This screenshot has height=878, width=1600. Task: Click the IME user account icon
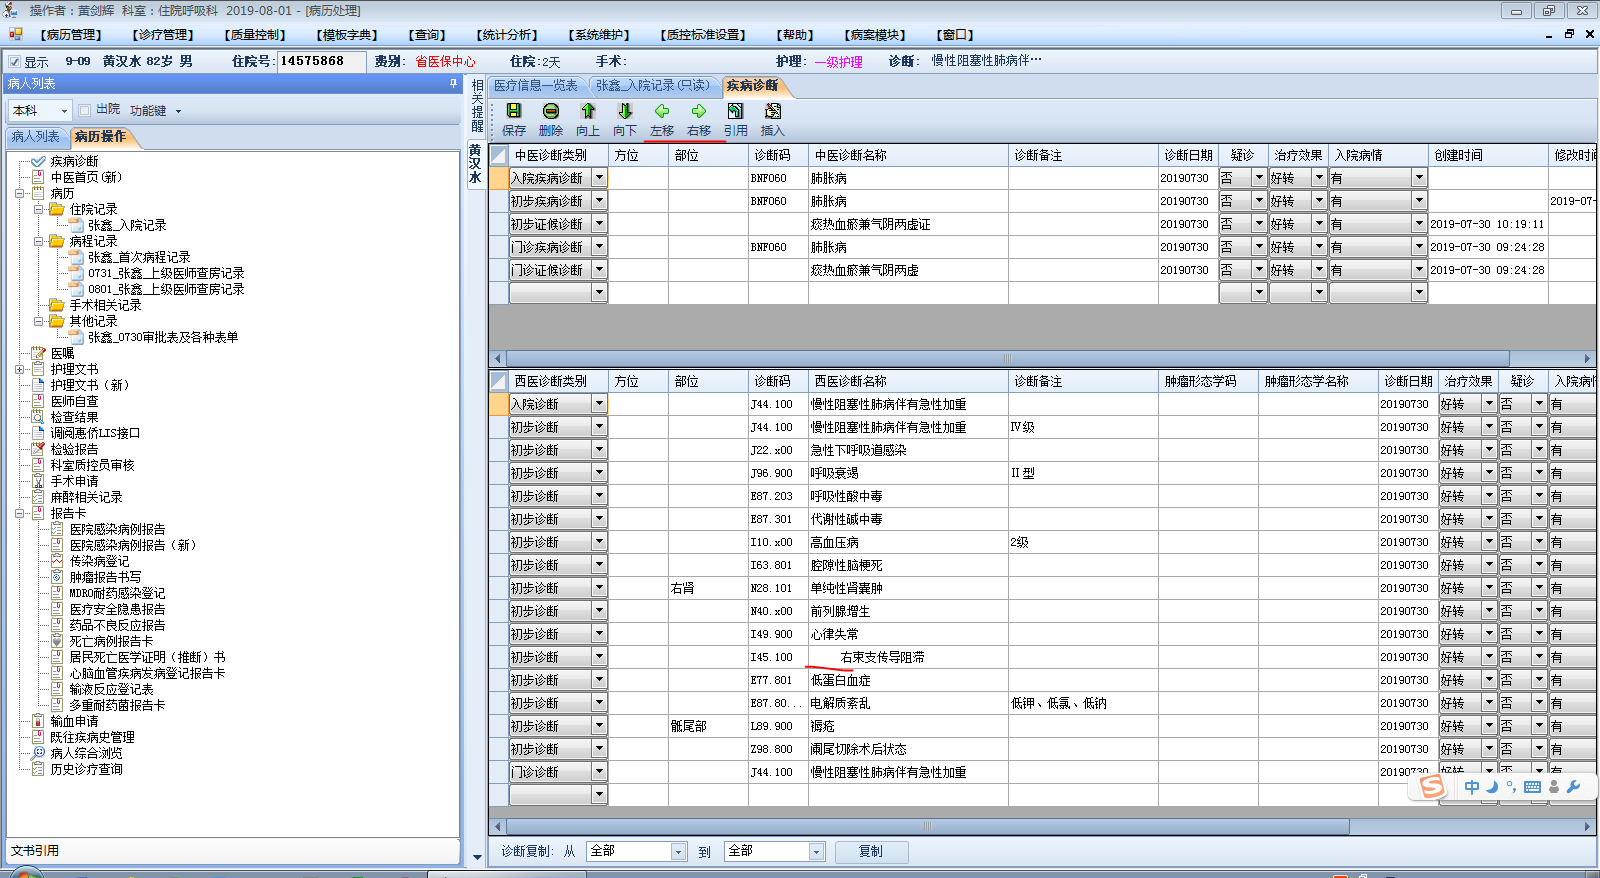[x=1553, y=787]
